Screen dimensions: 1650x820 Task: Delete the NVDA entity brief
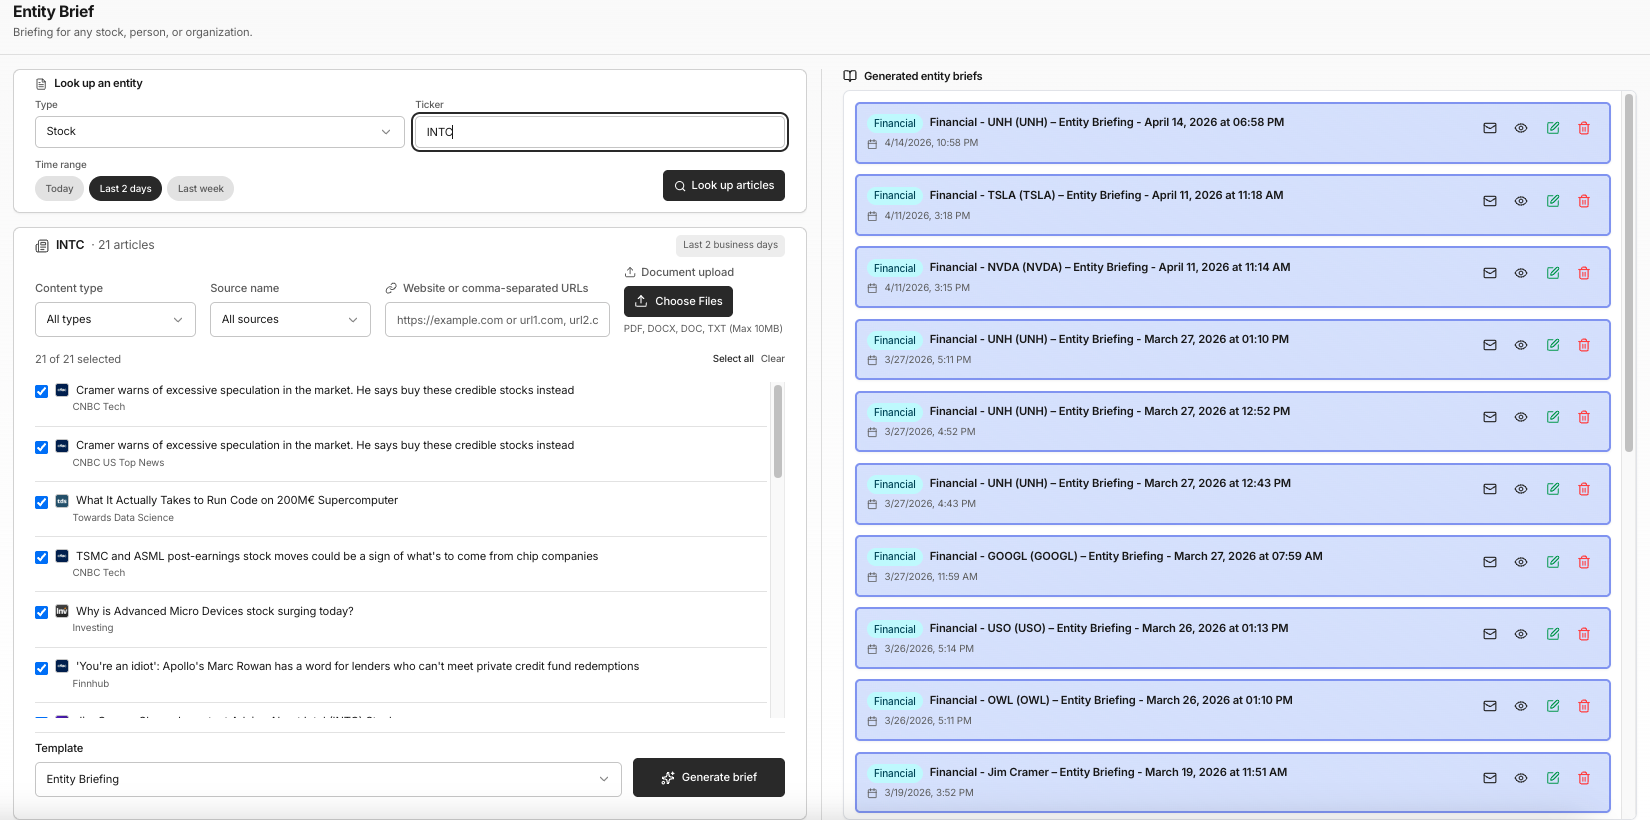(x=1584, y=273)
